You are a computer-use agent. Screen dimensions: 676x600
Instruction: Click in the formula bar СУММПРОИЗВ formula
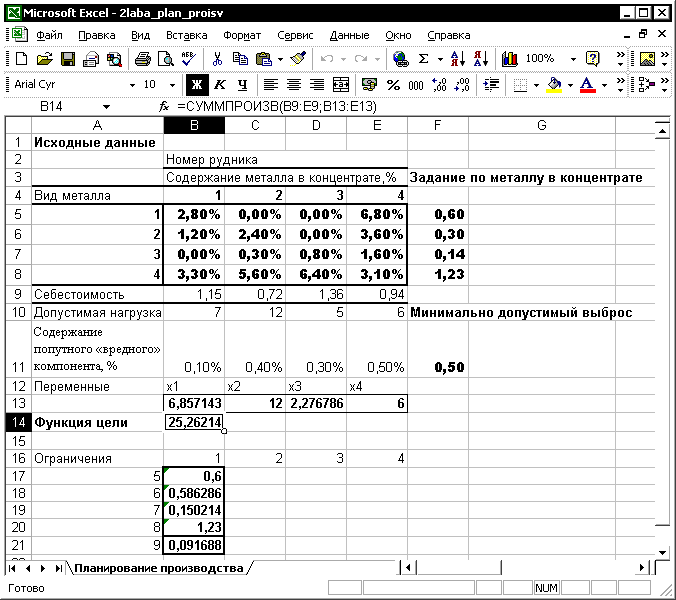(x=277, y=106)
